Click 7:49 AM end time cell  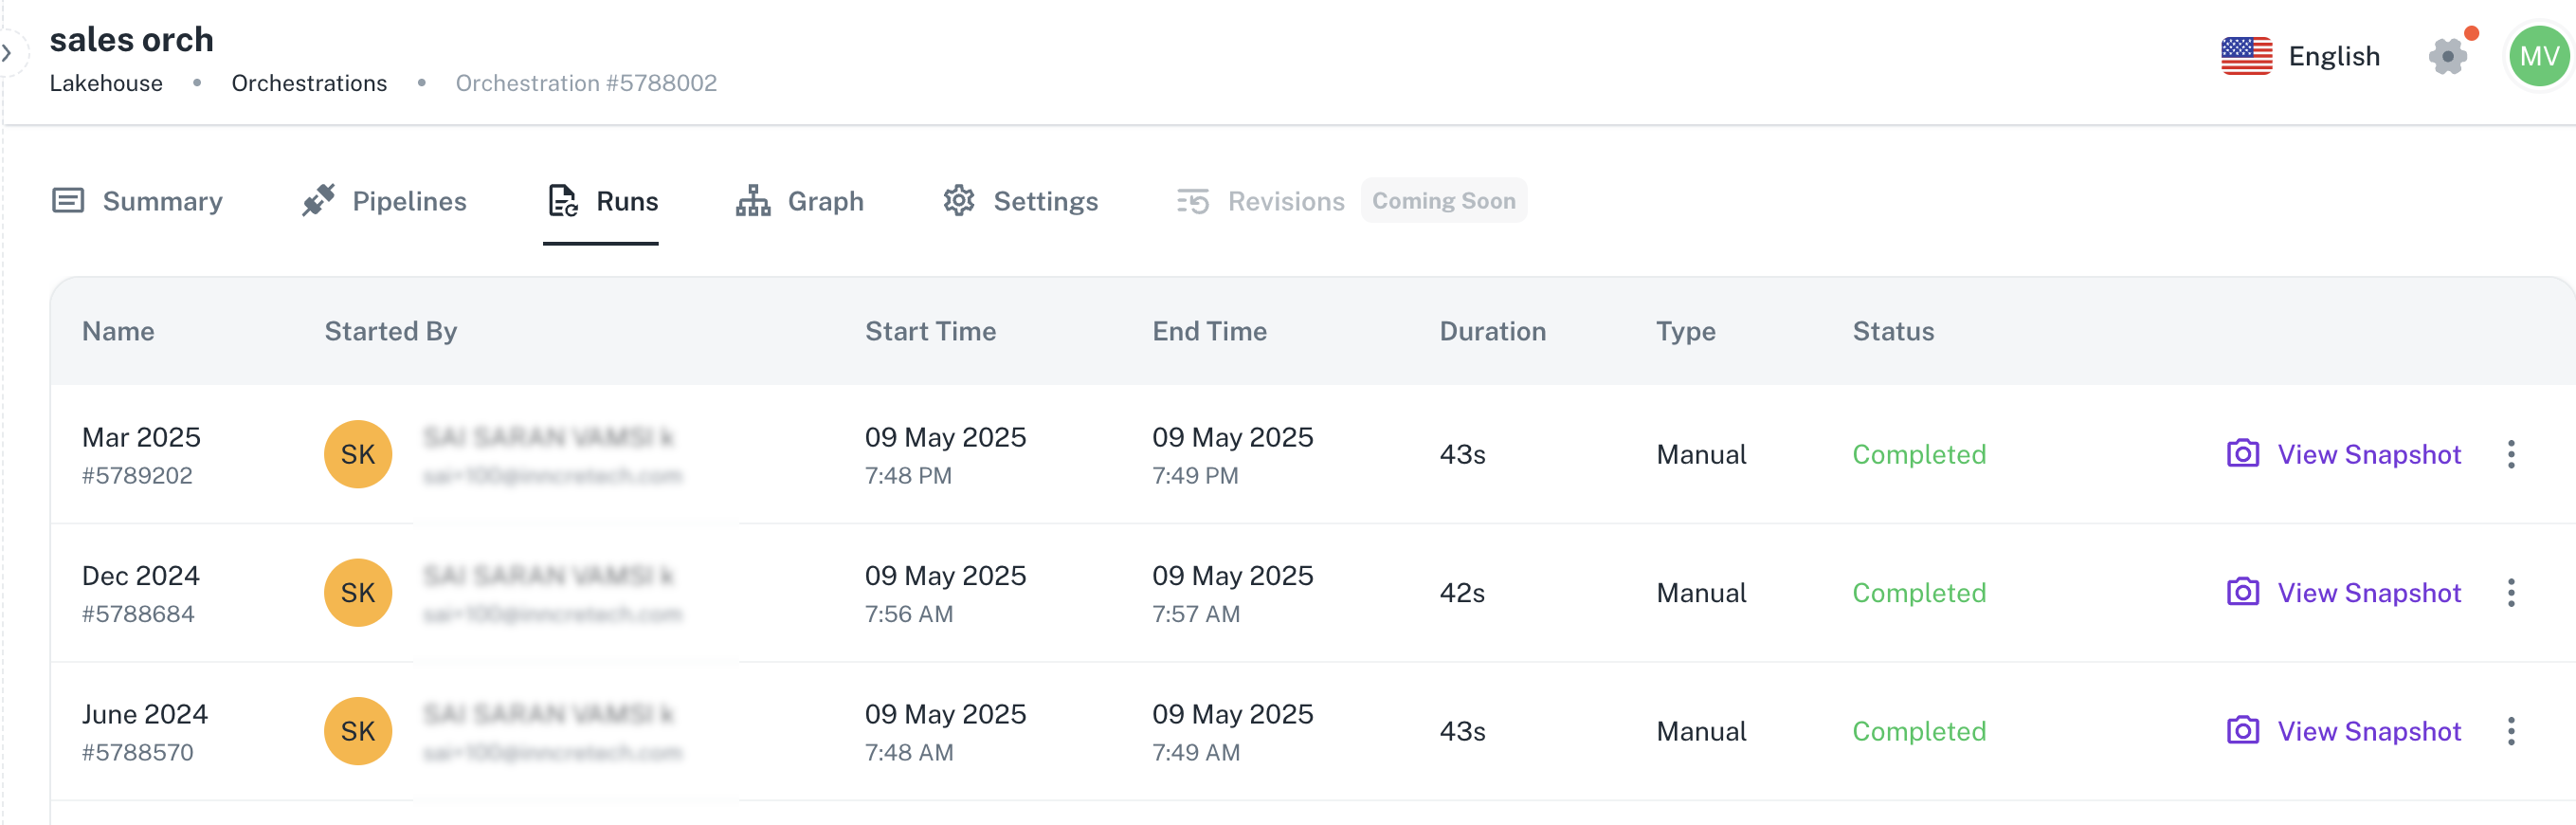pyautogui.click(x=1196, y=753)
